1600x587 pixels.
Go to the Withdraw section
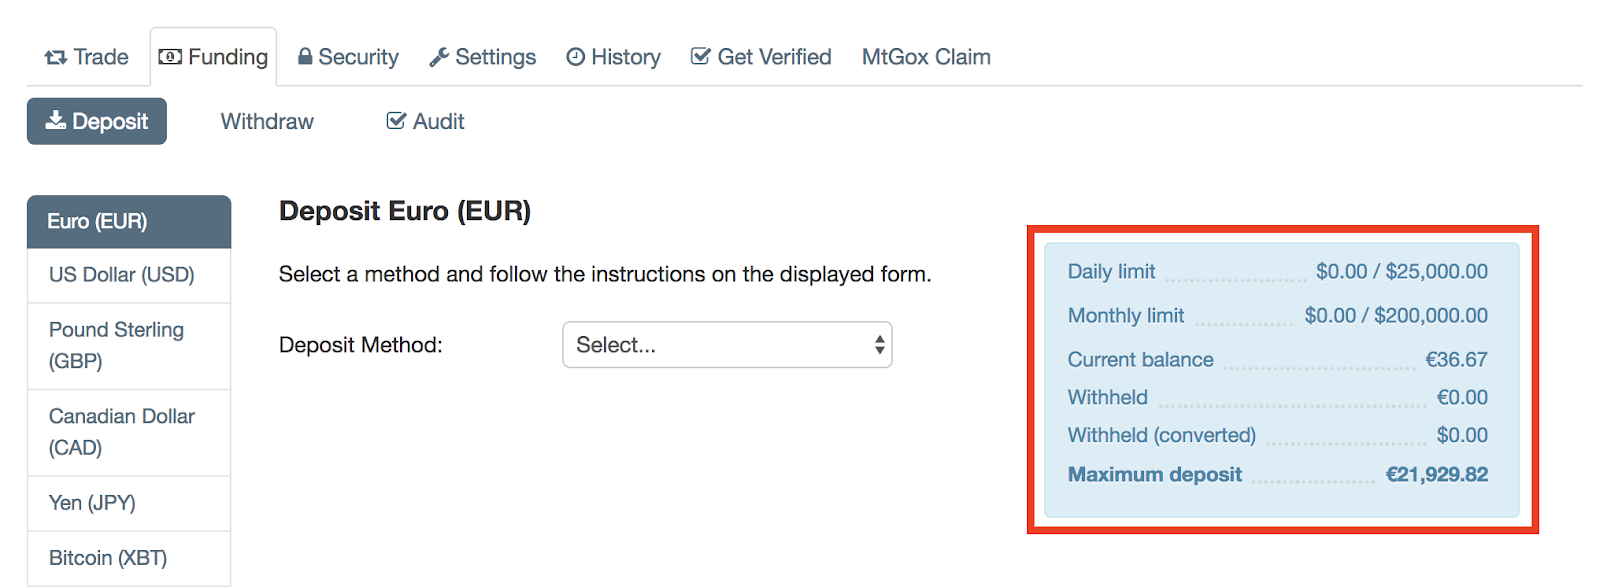tap(267, 121)
